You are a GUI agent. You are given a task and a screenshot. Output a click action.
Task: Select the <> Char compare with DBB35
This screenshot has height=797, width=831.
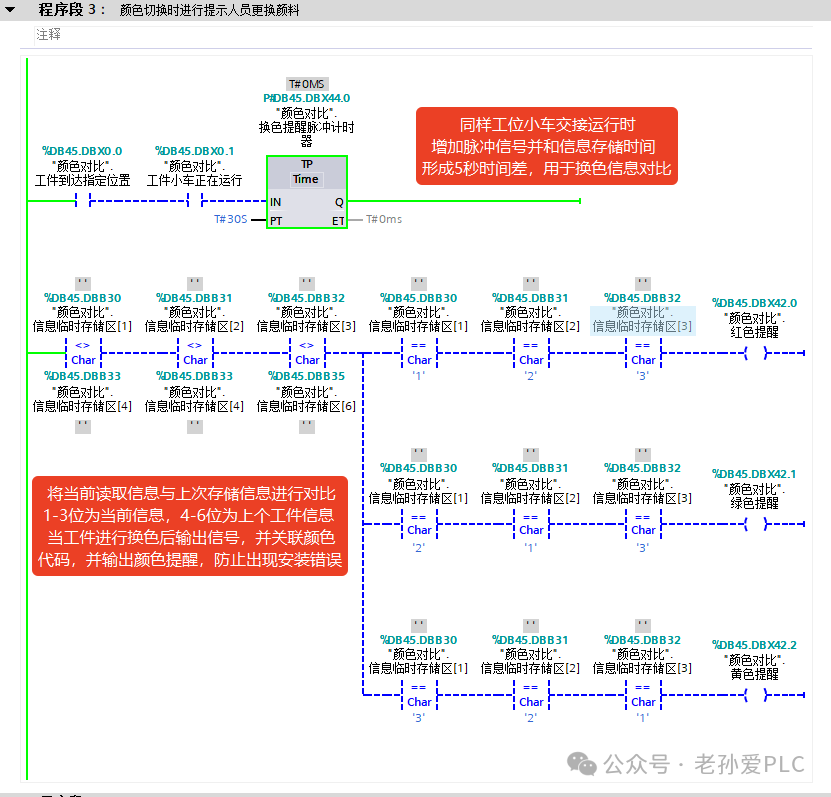click(x=307, y=353)
